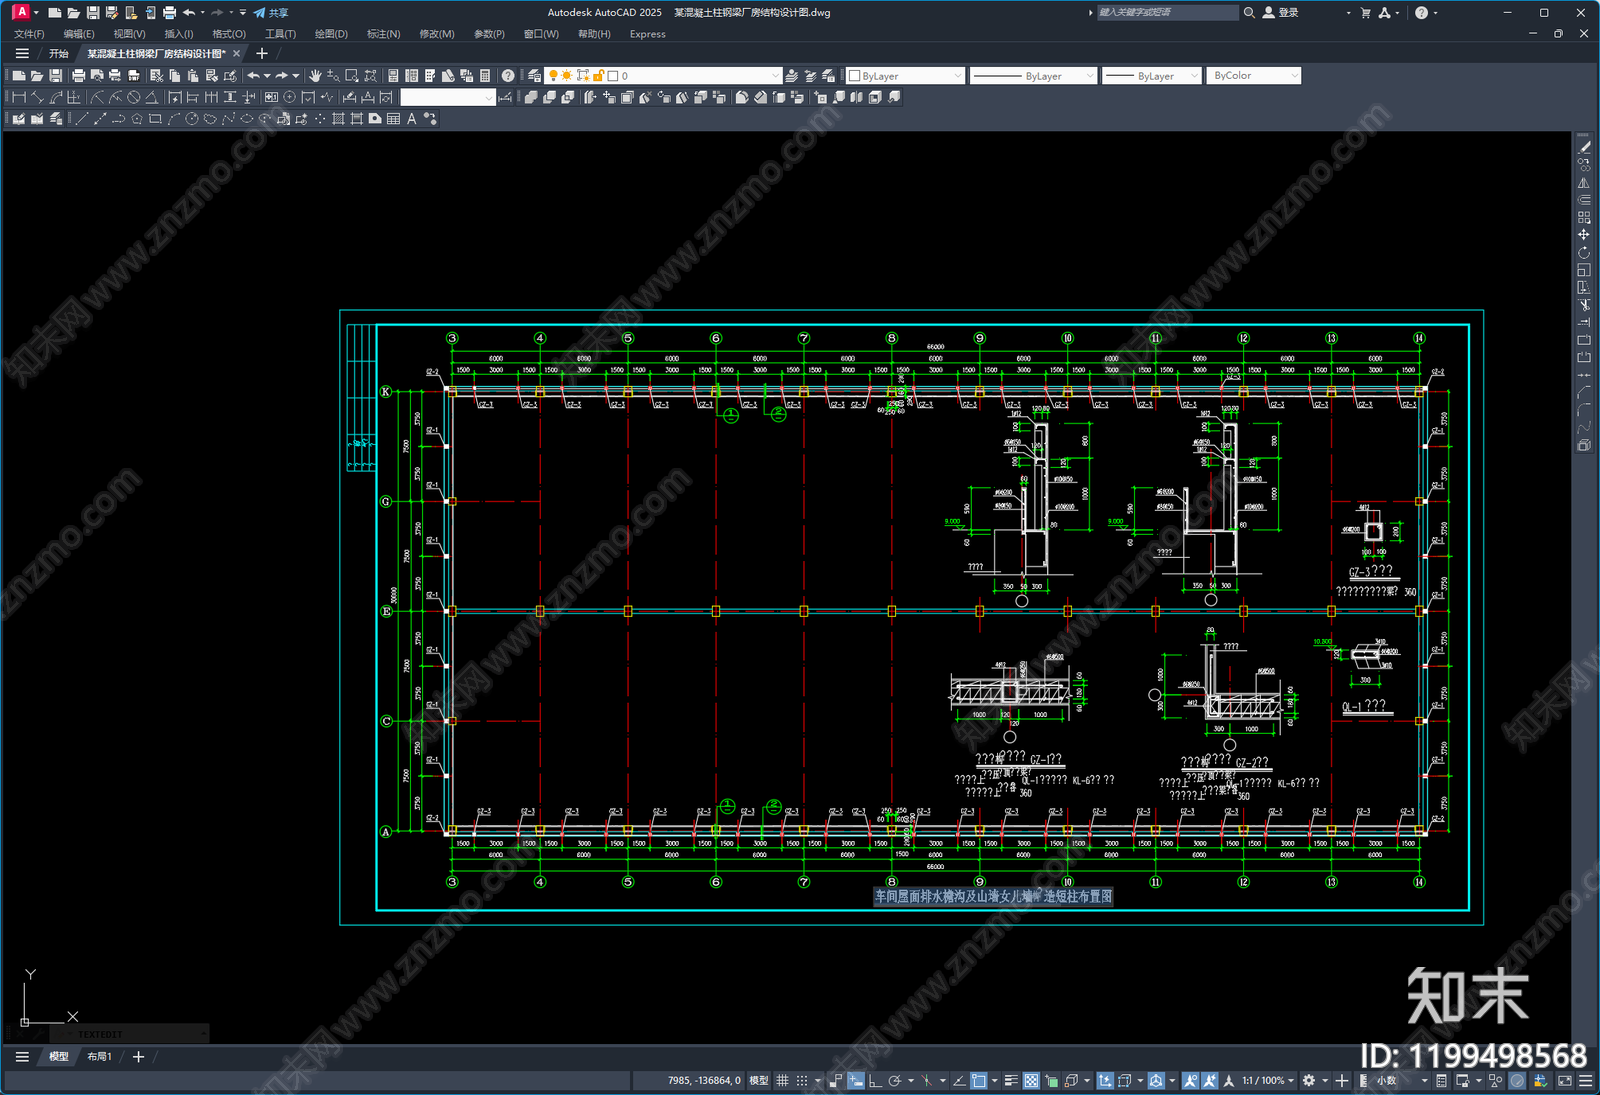This screenshot has width=1600, height=1095.
Task: Open the Layer Properties manager icon
Action: (534, 76)
